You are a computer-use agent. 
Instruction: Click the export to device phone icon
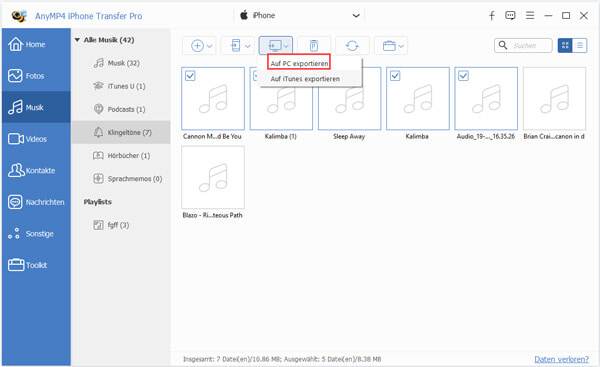235,46
